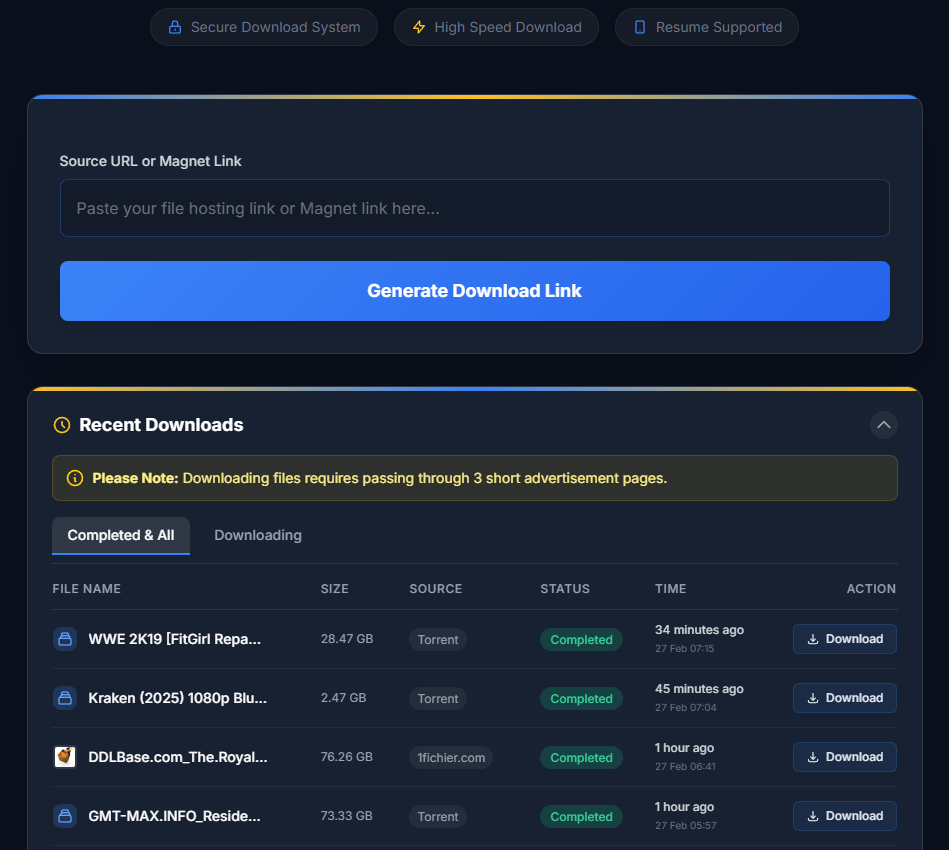The width and height of the screenshot is (949, 850).
Task: Select the Kraken (2025) 1080p Blu... file name
Action: pos(177,698)
